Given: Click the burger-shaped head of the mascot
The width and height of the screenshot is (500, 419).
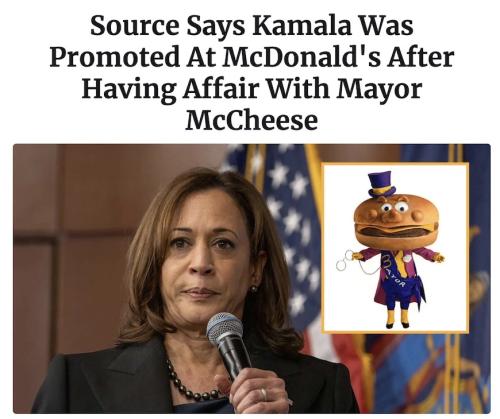Looking at the screenshot, I should click(394, 222).
